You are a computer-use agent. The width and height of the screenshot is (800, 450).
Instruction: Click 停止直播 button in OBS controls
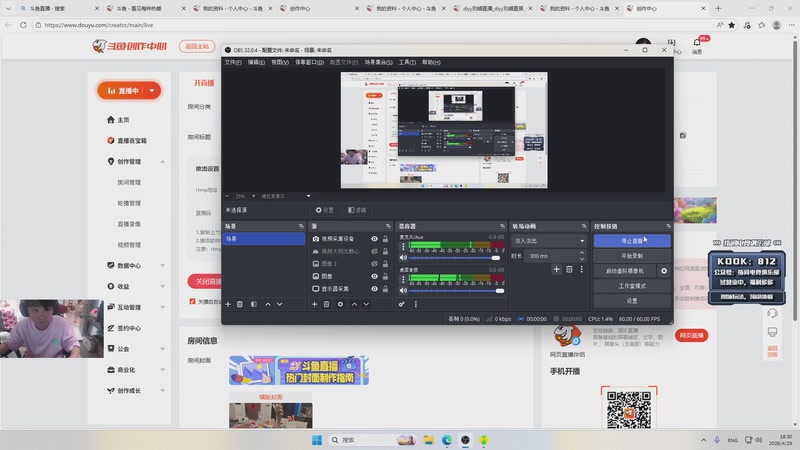pyautogui.click(x=632, y=241)
